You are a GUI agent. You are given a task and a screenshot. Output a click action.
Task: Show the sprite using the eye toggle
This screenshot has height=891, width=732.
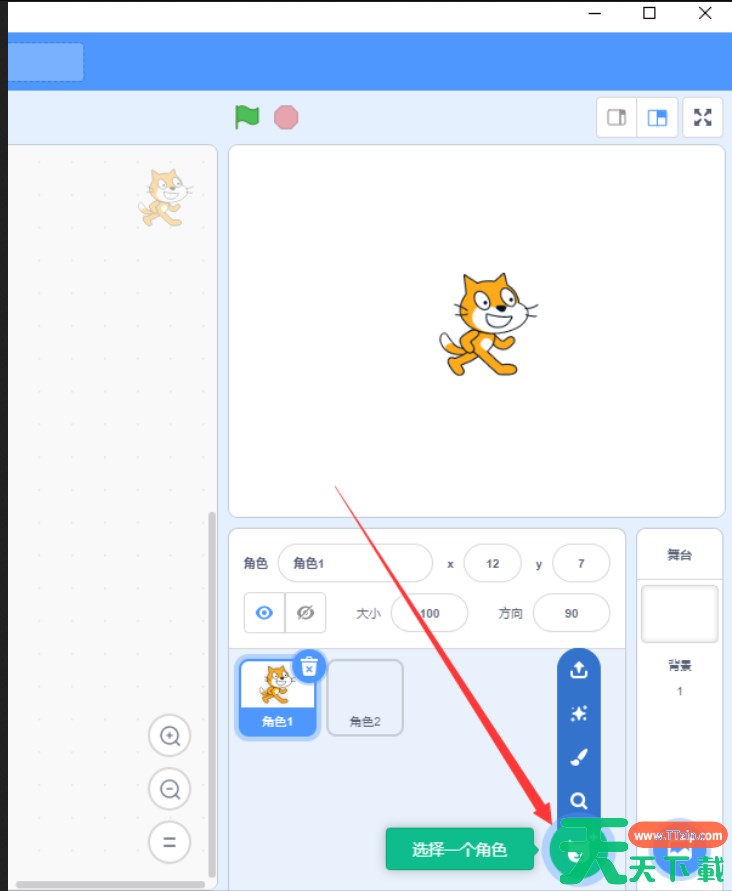coord(264,613)
